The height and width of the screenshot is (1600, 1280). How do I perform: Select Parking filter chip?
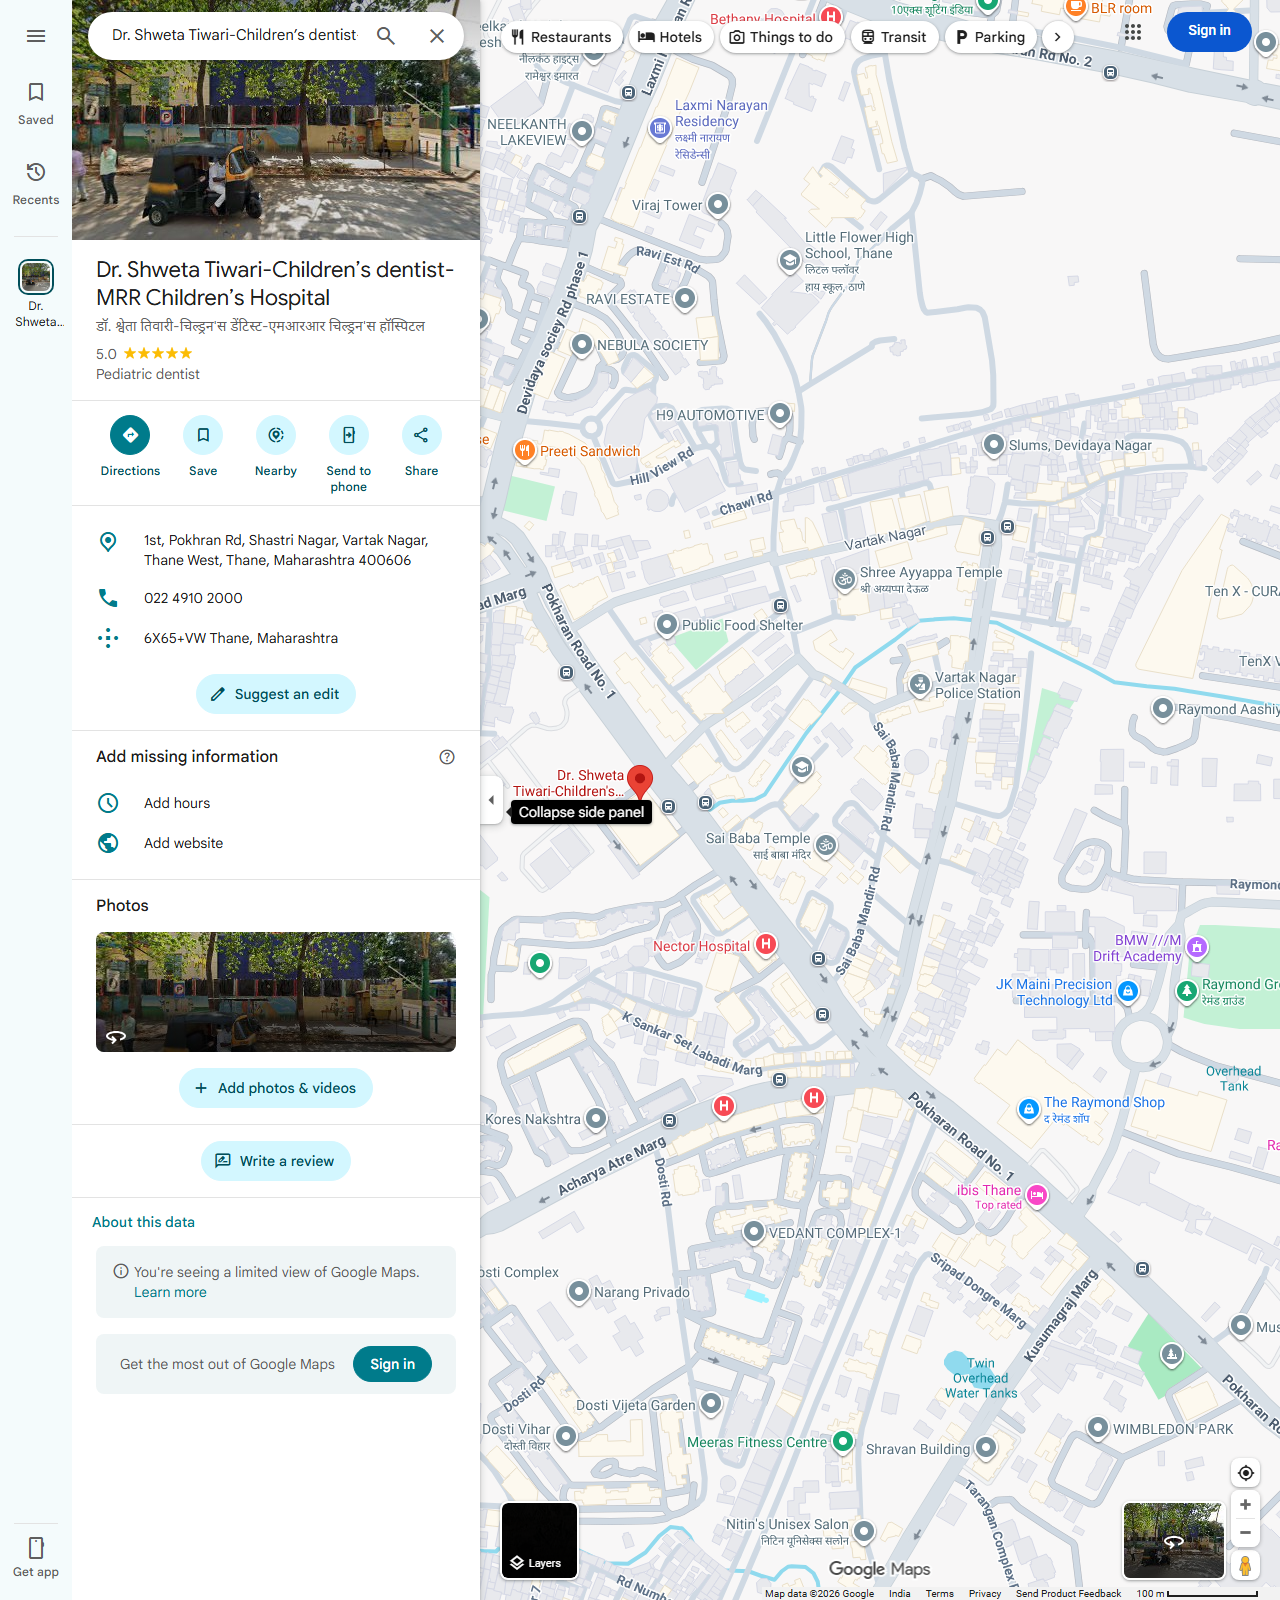[x=990, y=37]
